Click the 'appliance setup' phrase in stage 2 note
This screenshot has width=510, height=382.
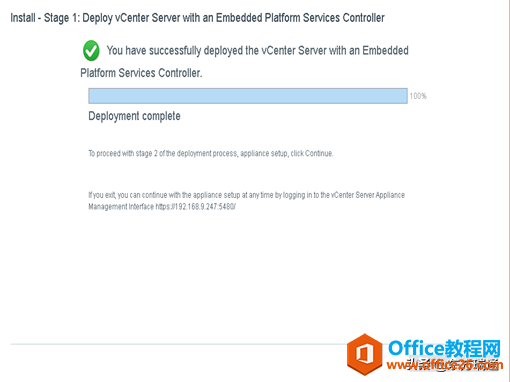click(263, 153)
